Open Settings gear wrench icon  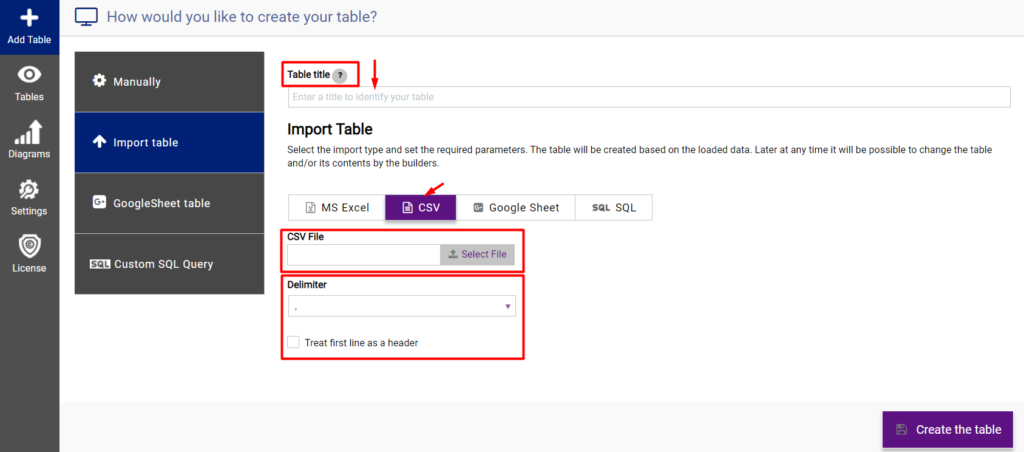pos(29,190)
